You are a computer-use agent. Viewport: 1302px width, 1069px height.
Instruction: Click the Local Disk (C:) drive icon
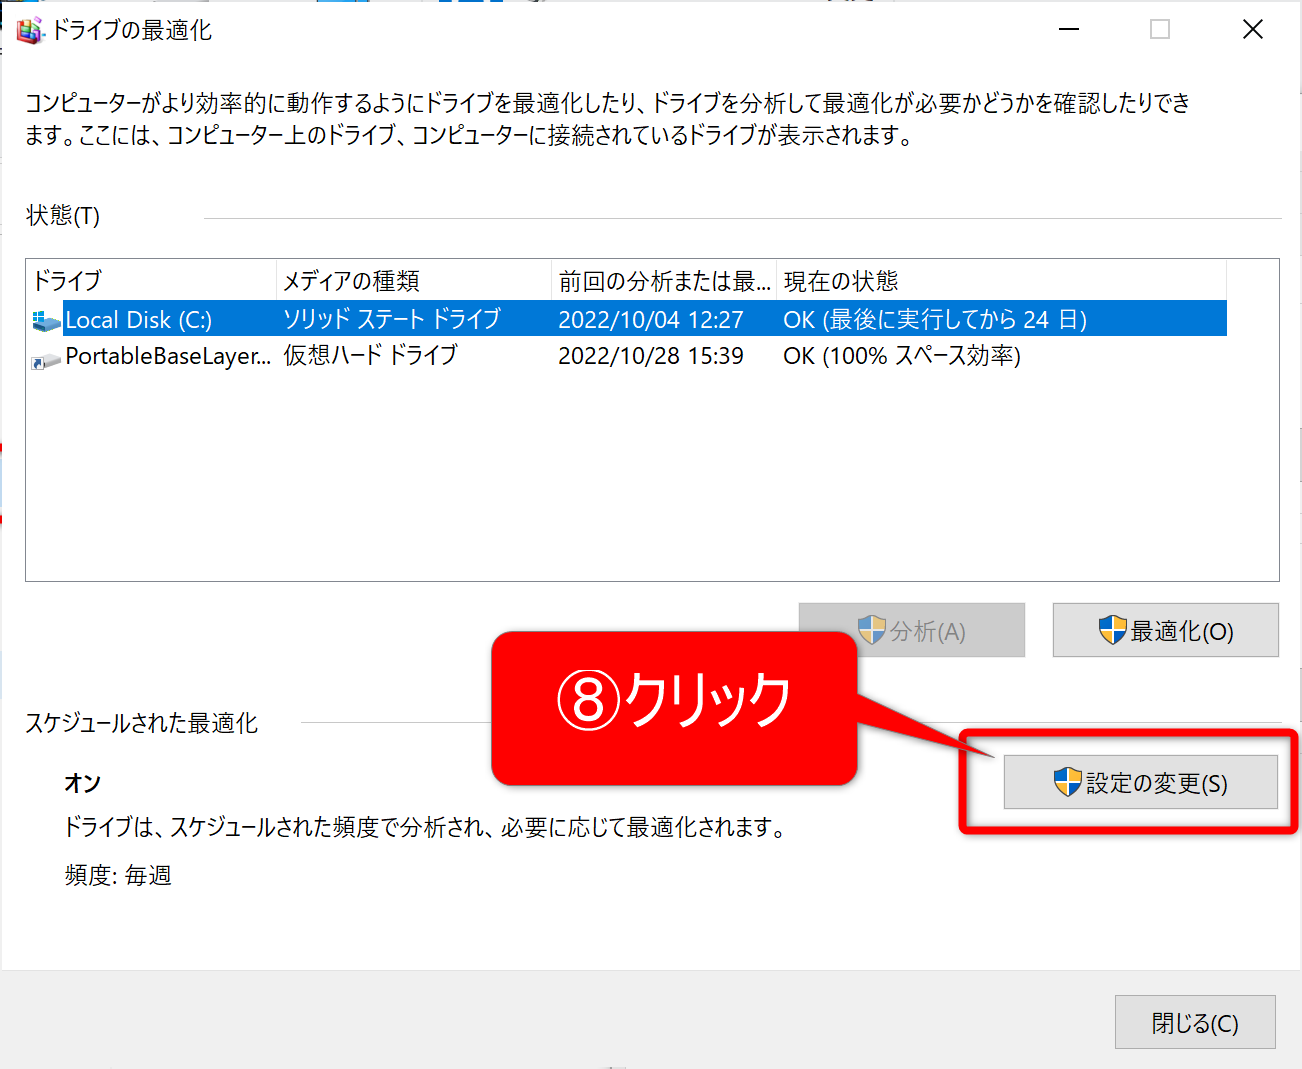pyautogui.click(x=46, y=321)
